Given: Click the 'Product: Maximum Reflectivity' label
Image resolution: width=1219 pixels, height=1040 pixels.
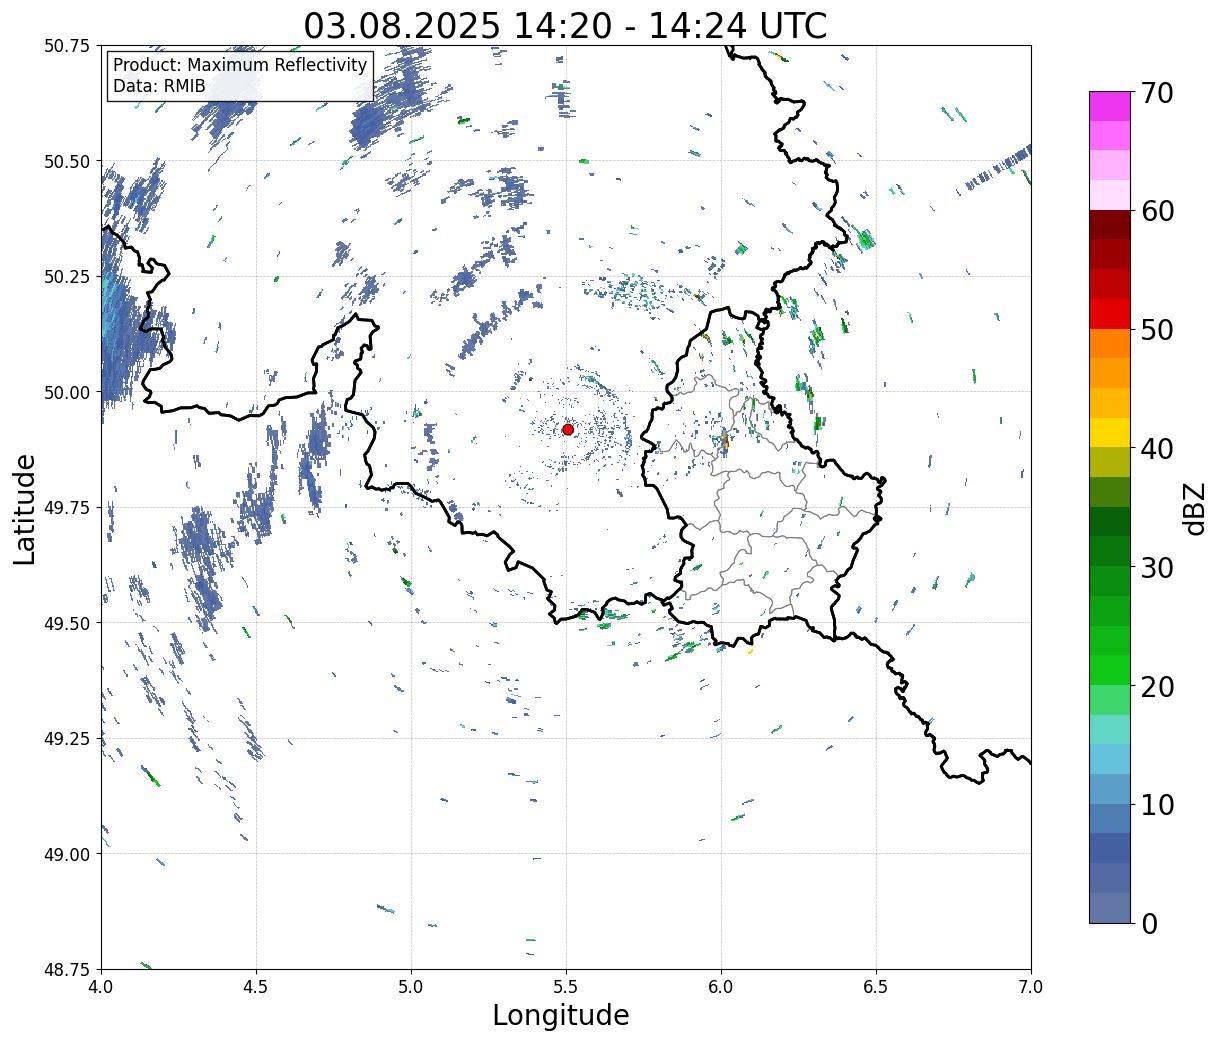Looking at the screenshot, I should 240,65.
